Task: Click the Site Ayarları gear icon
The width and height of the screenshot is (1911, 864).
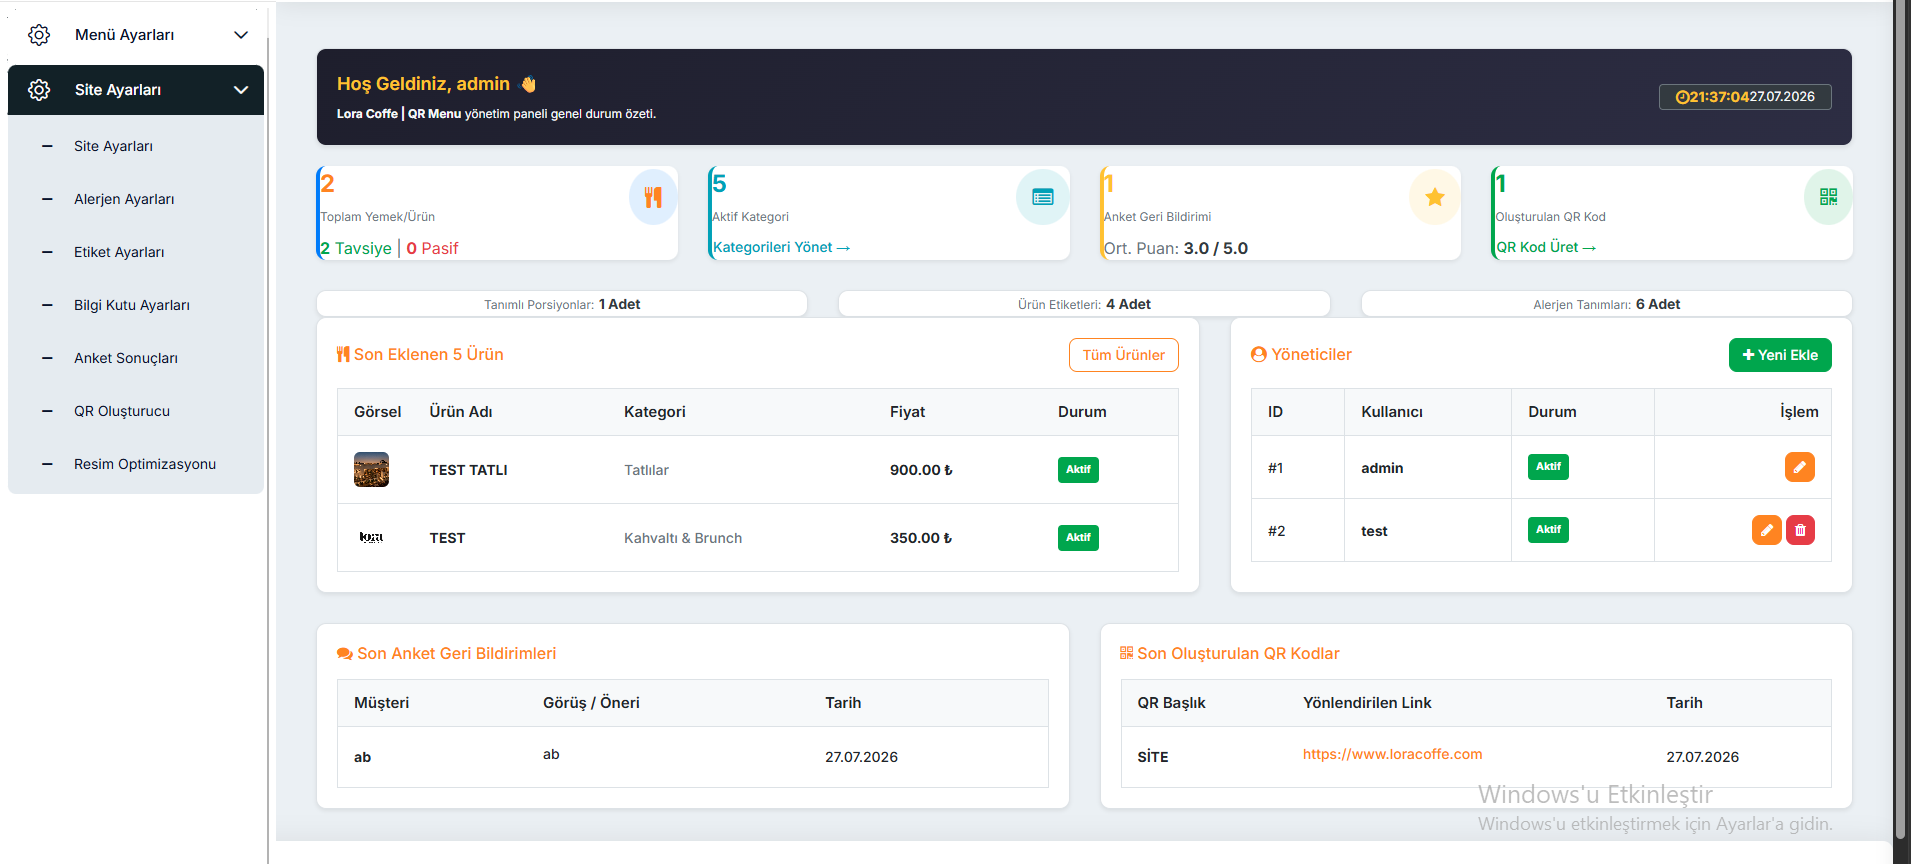Action: pyautogui.click(x=39, y=90)
